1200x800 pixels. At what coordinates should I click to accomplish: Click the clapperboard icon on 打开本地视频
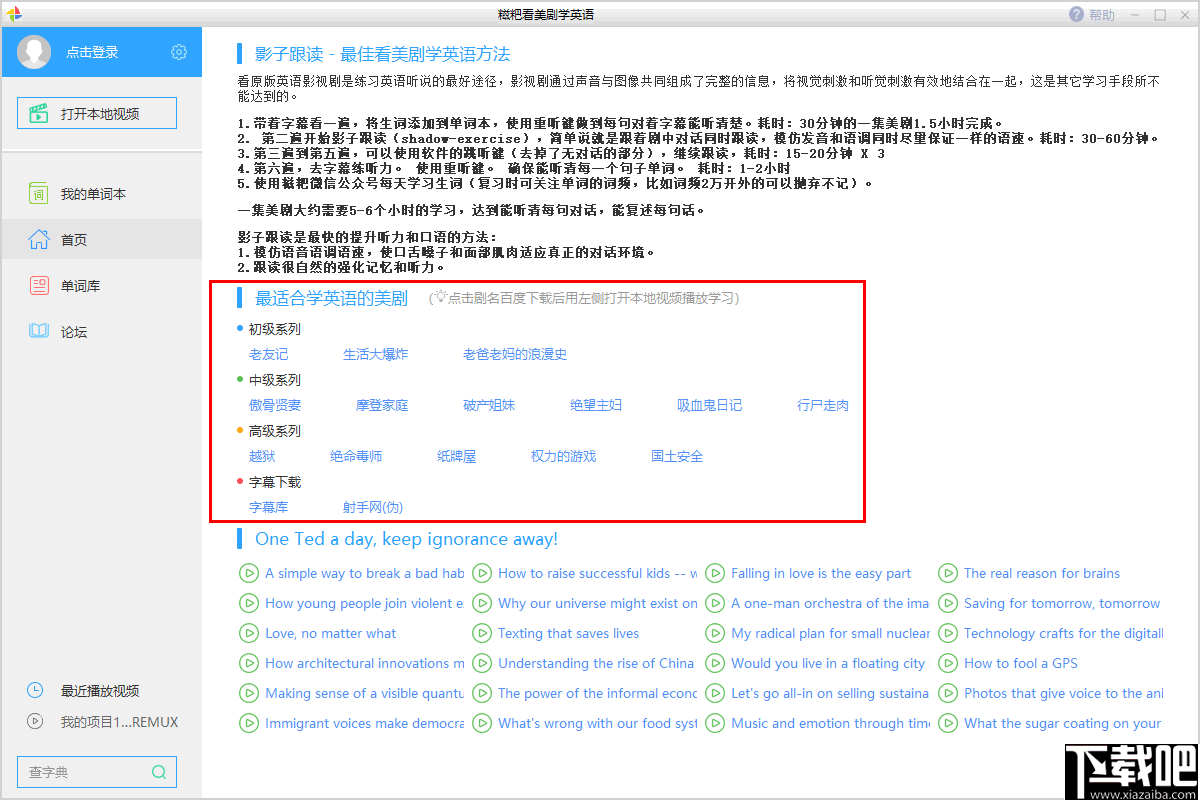point(40,113)
